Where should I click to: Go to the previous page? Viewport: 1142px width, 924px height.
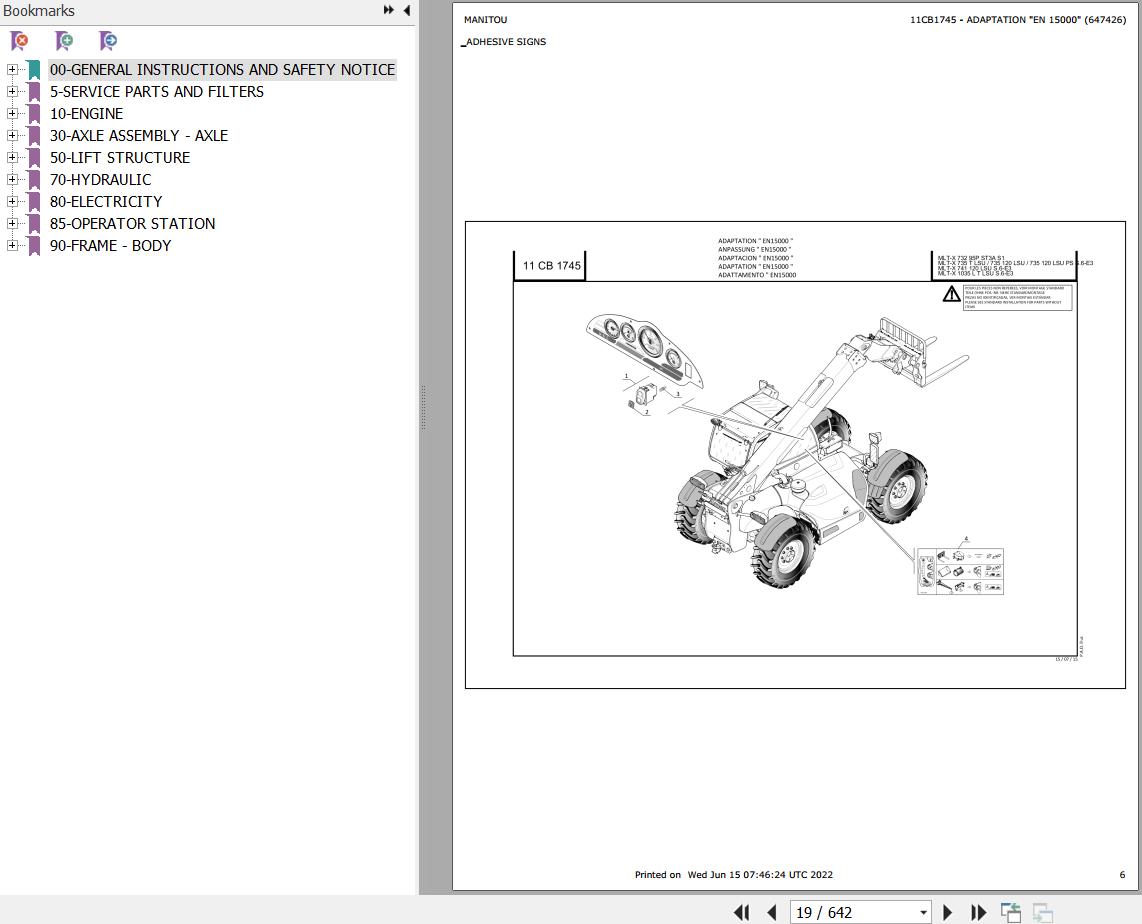[772, 912]
